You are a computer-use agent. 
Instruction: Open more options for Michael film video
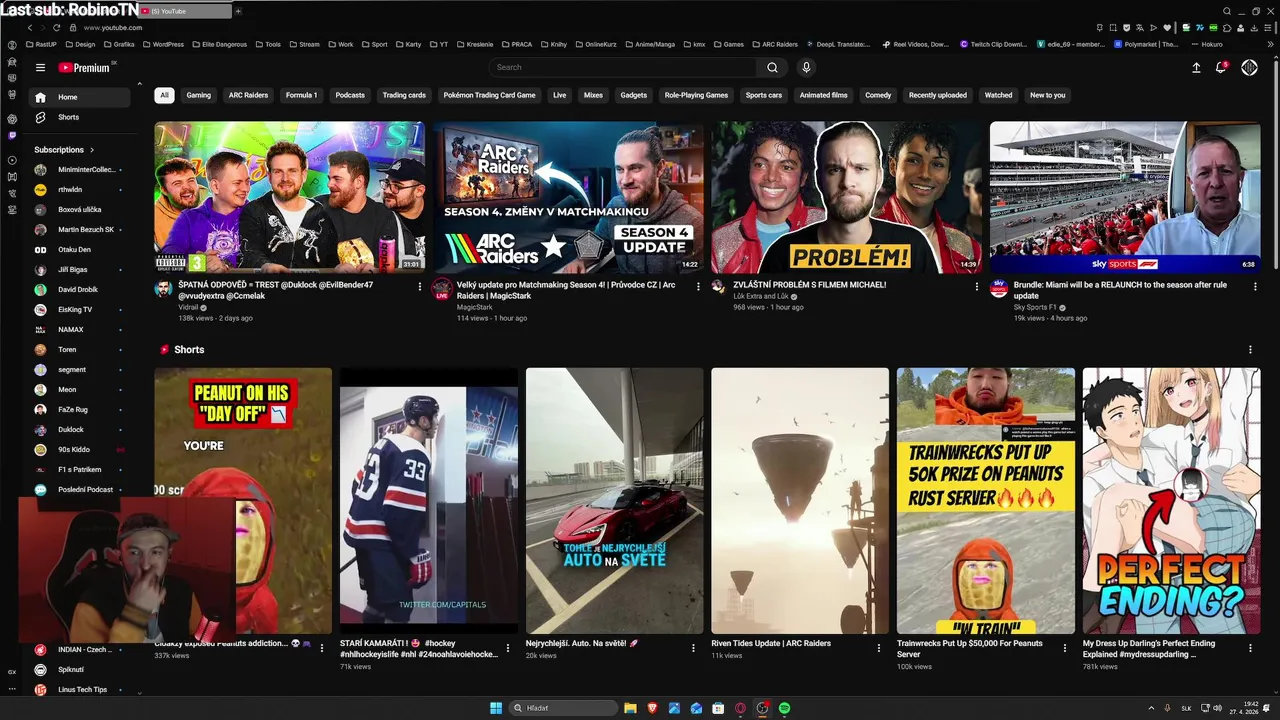[x=977, y=286]
